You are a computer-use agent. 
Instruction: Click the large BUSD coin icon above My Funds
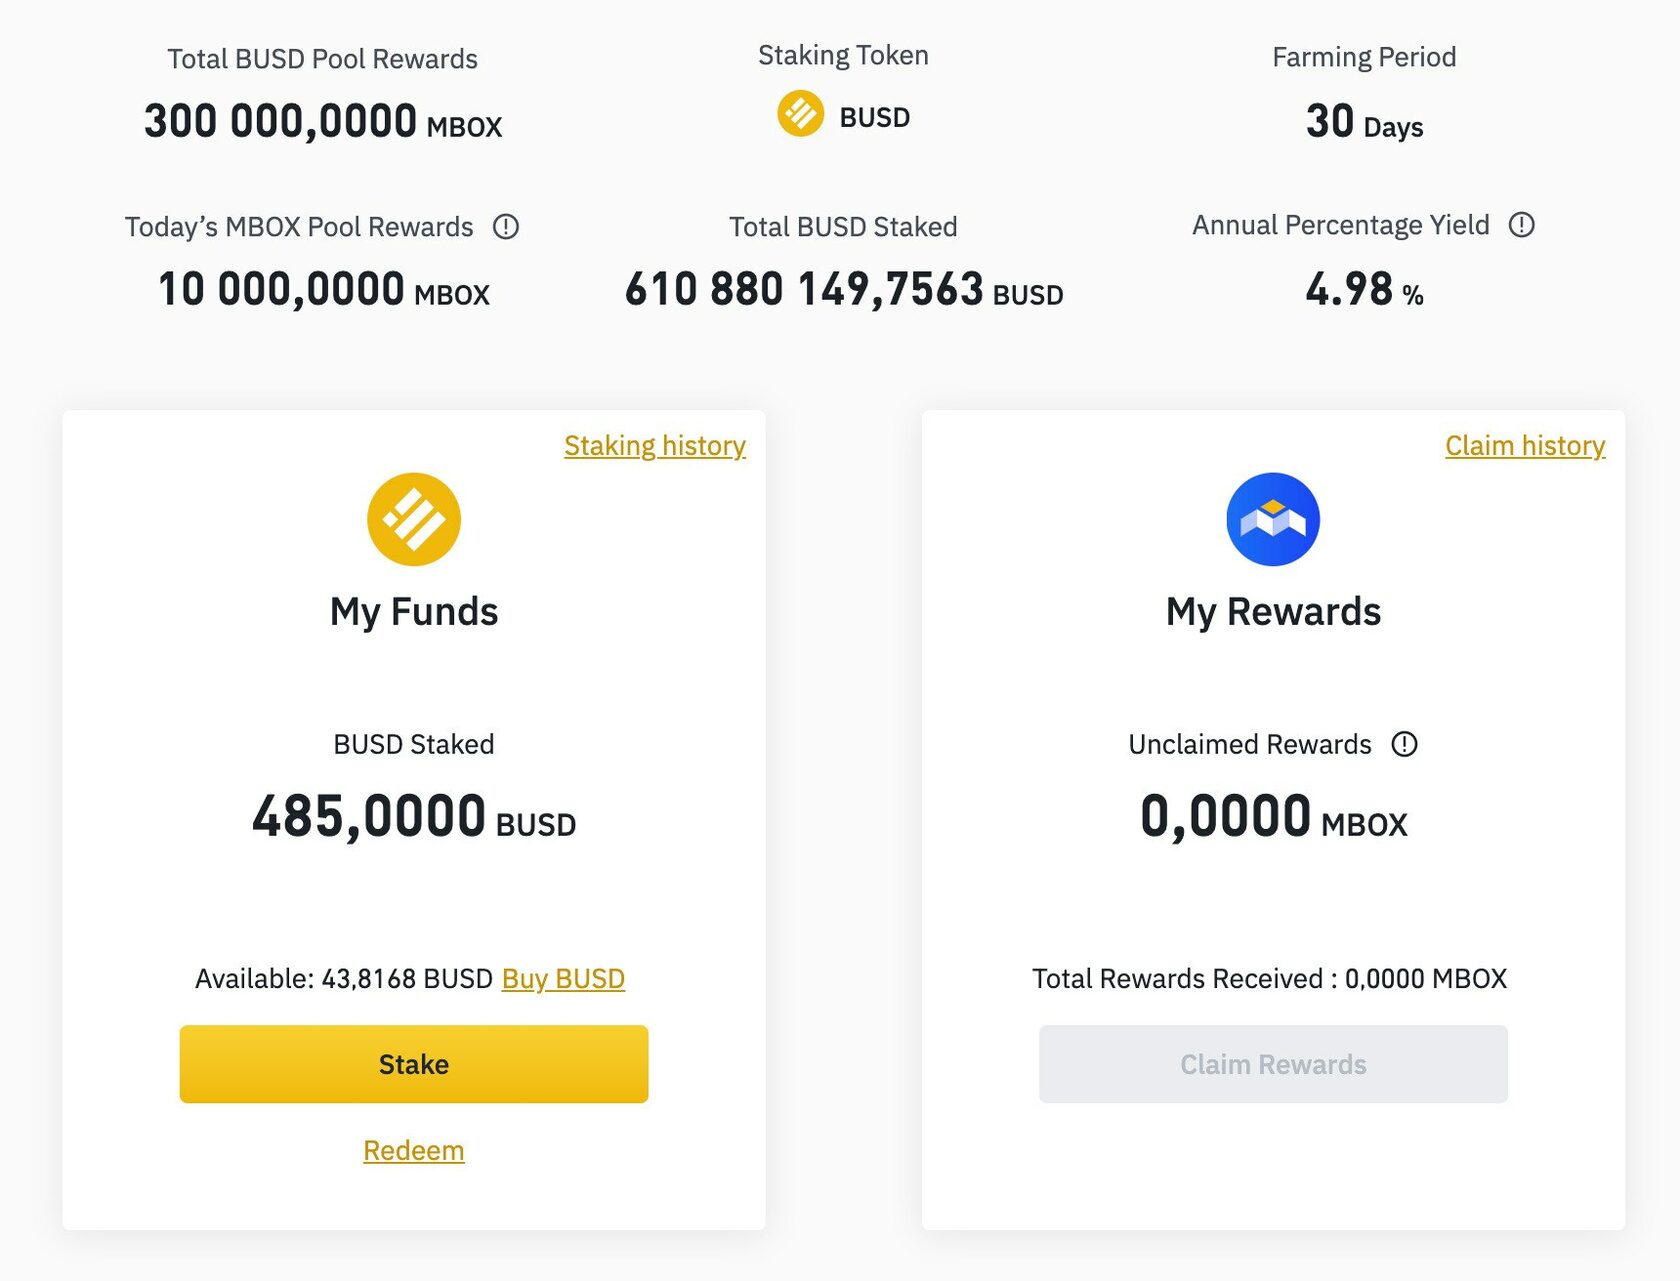point(414,519)
